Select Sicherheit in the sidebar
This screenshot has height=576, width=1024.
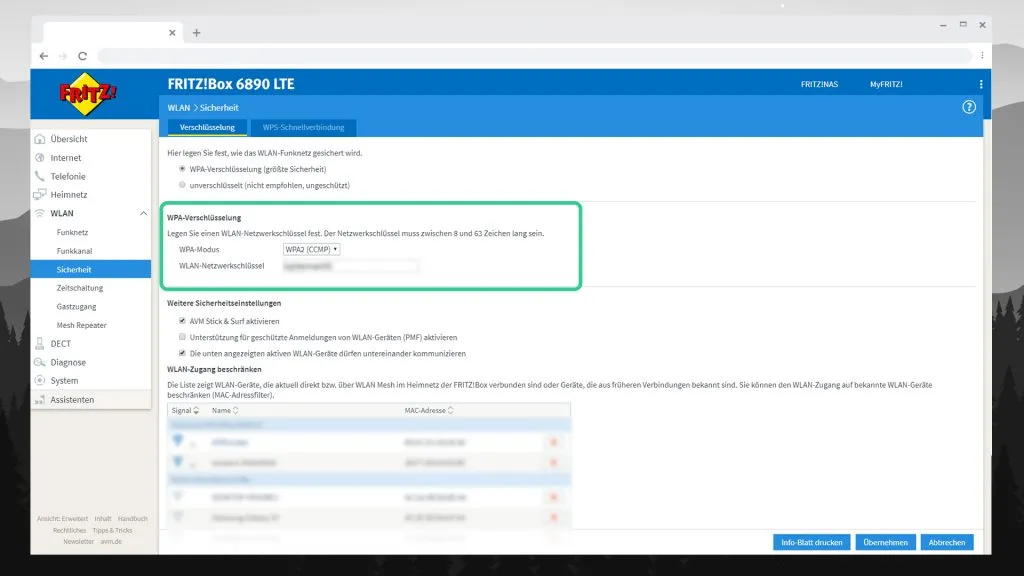(x=91, y=269)
